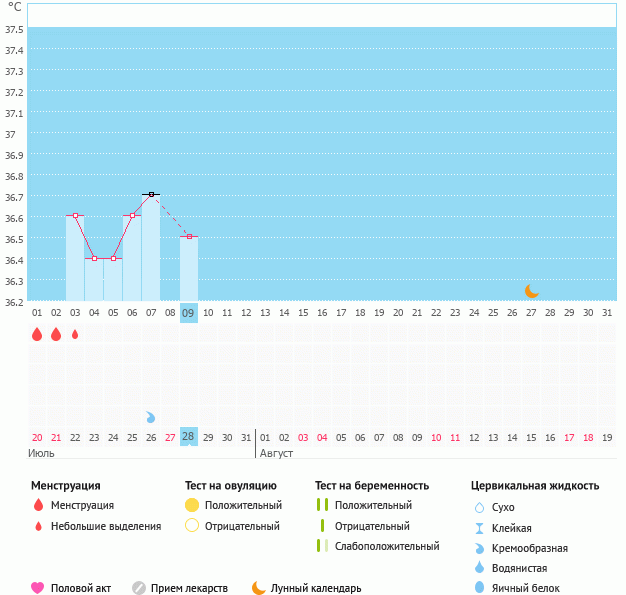Screen dimensions: 626x595
Task: Click the Лунный календарь moon icon in legend
Action: (259, 588)
